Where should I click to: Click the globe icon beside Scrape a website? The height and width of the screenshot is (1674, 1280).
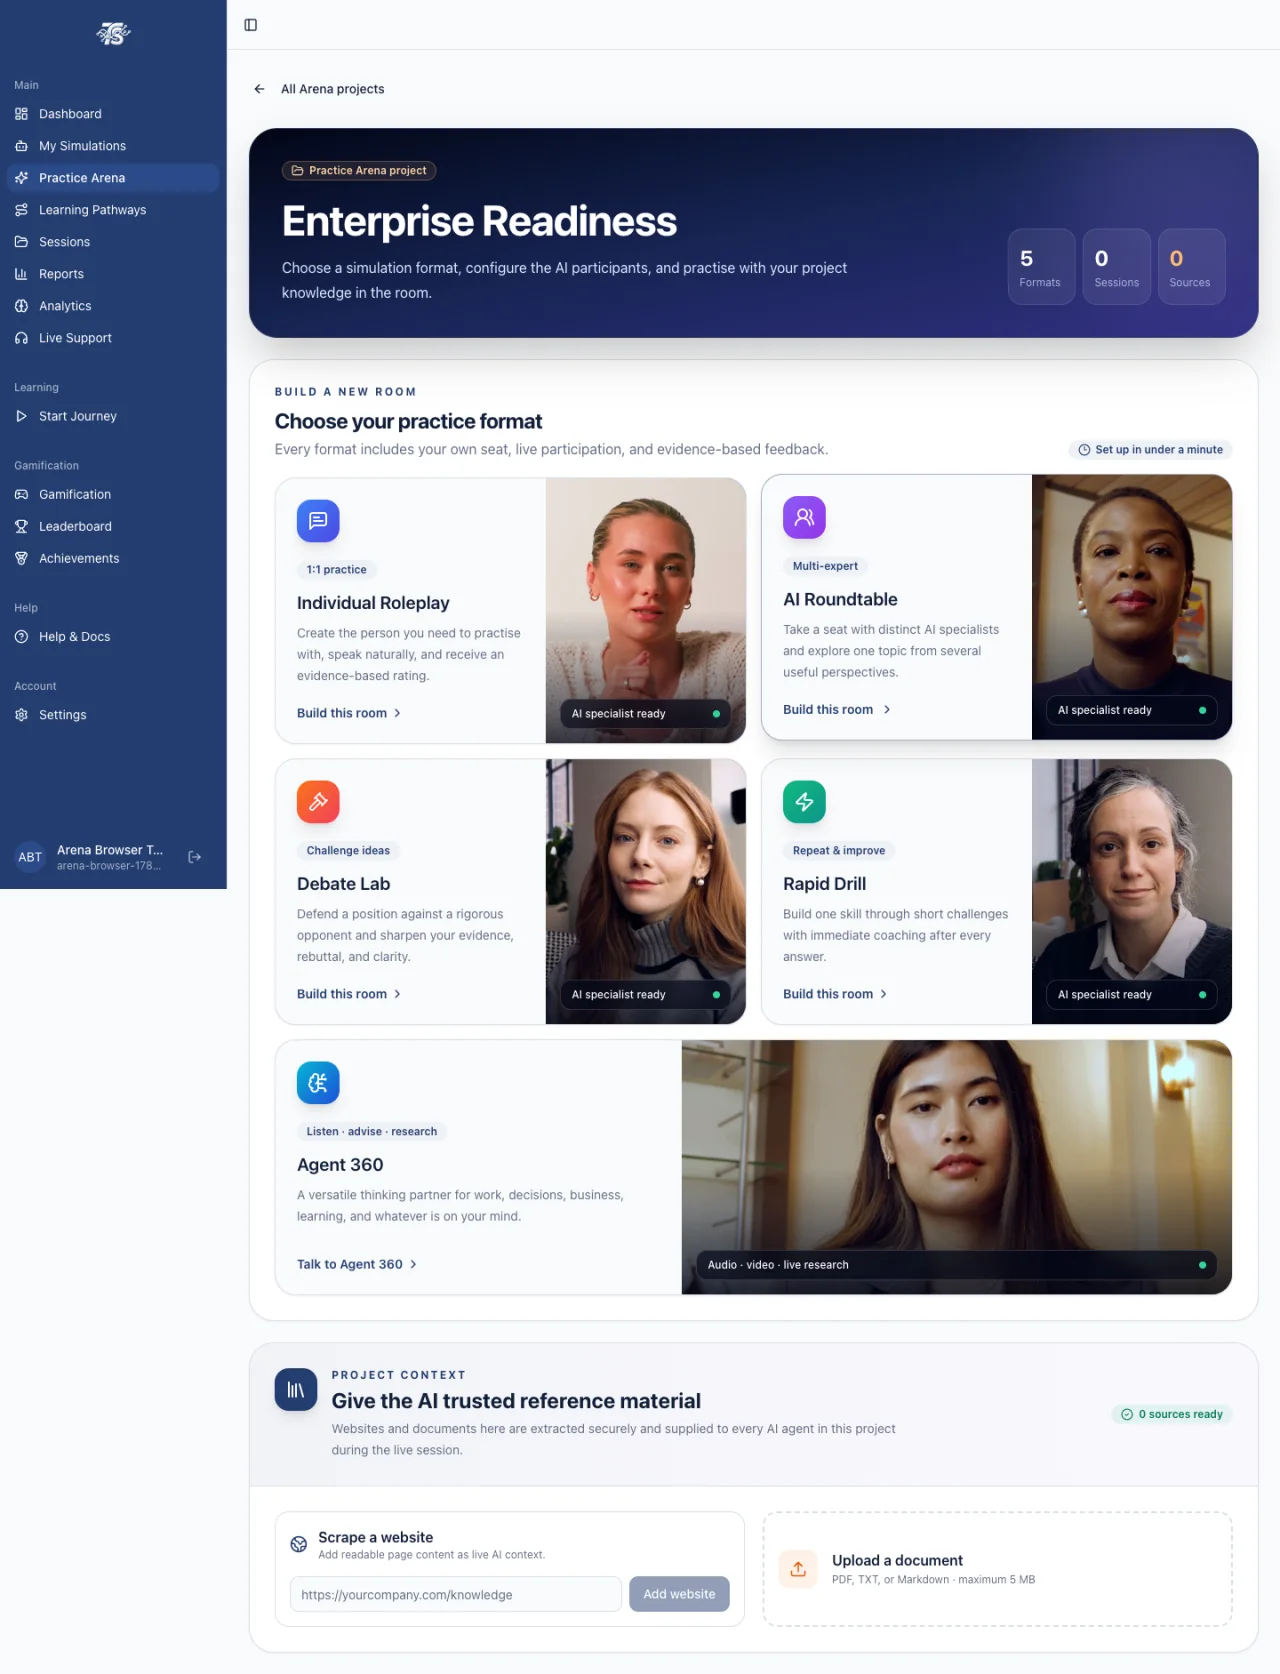pos(298,1544)
